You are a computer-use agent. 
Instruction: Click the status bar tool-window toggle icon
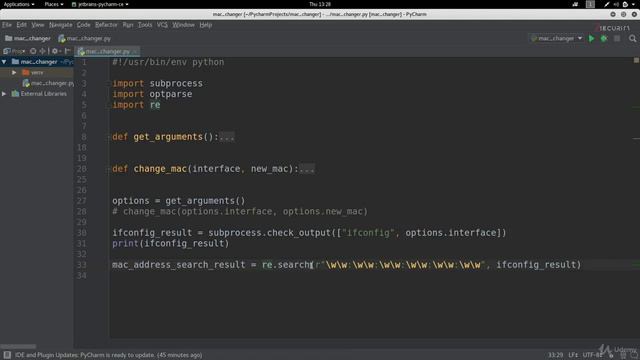coord(7,355)
